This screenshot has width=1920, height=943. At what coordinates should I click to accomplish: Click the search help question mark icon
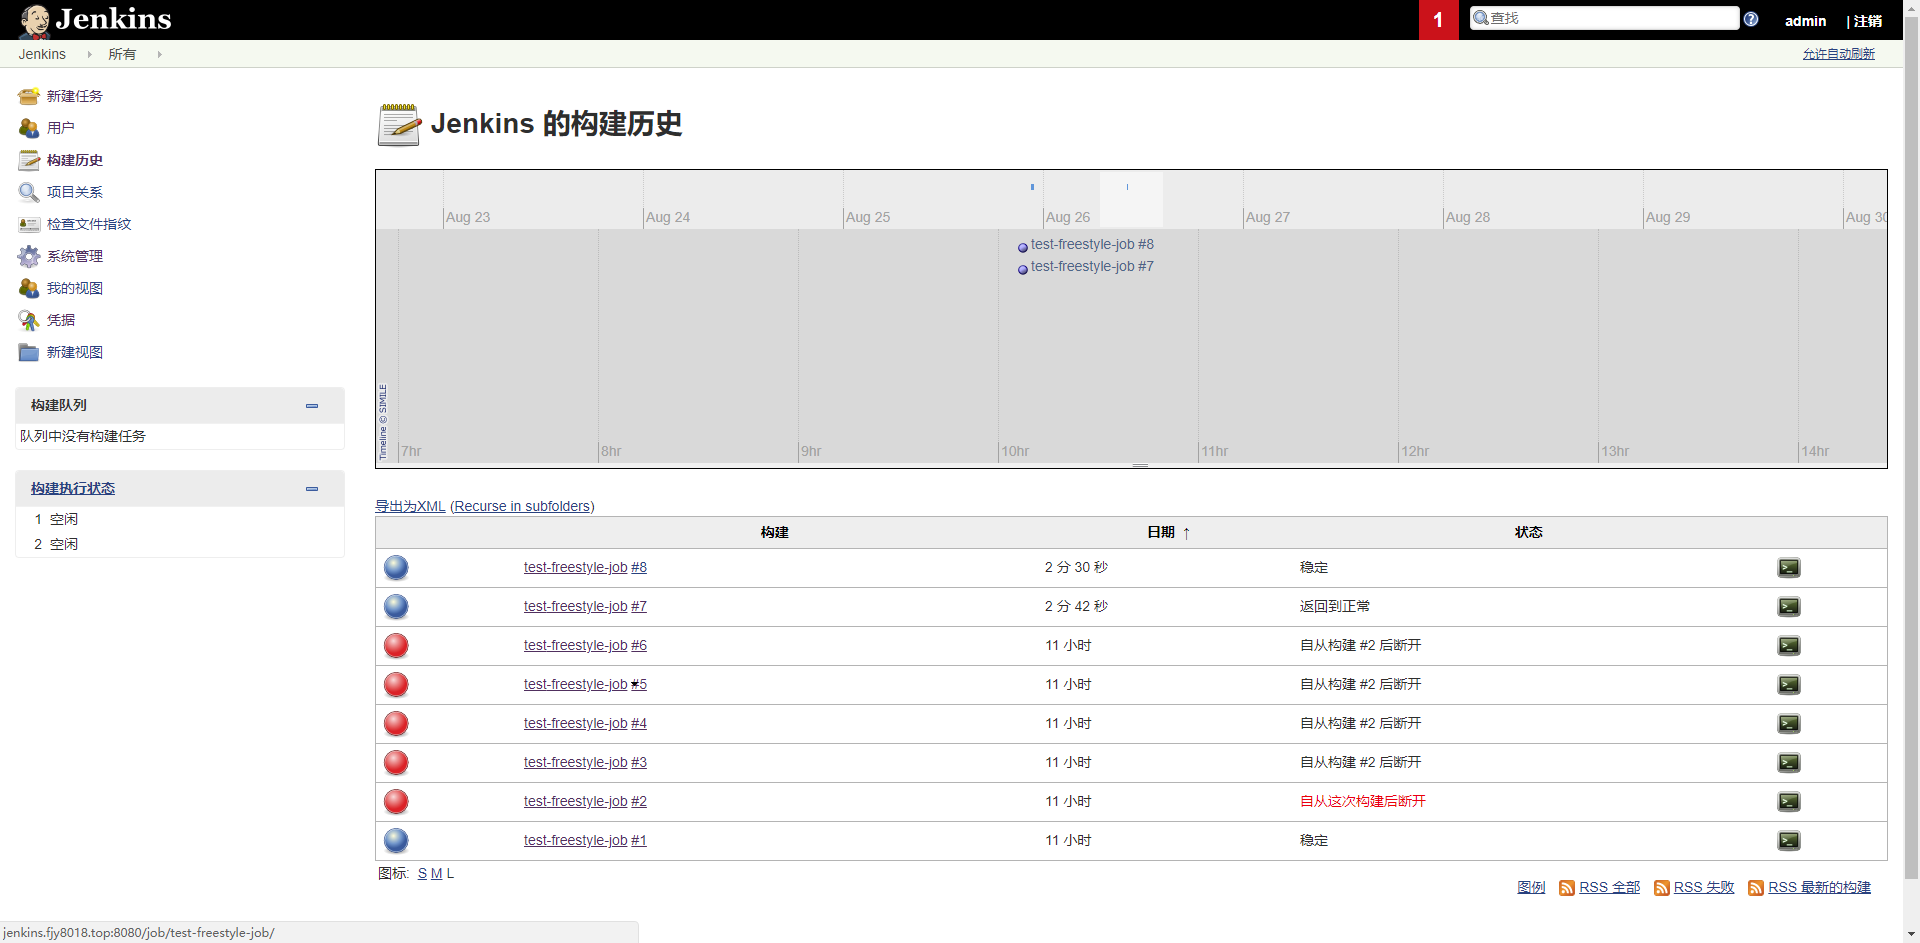coord(1751,19)
